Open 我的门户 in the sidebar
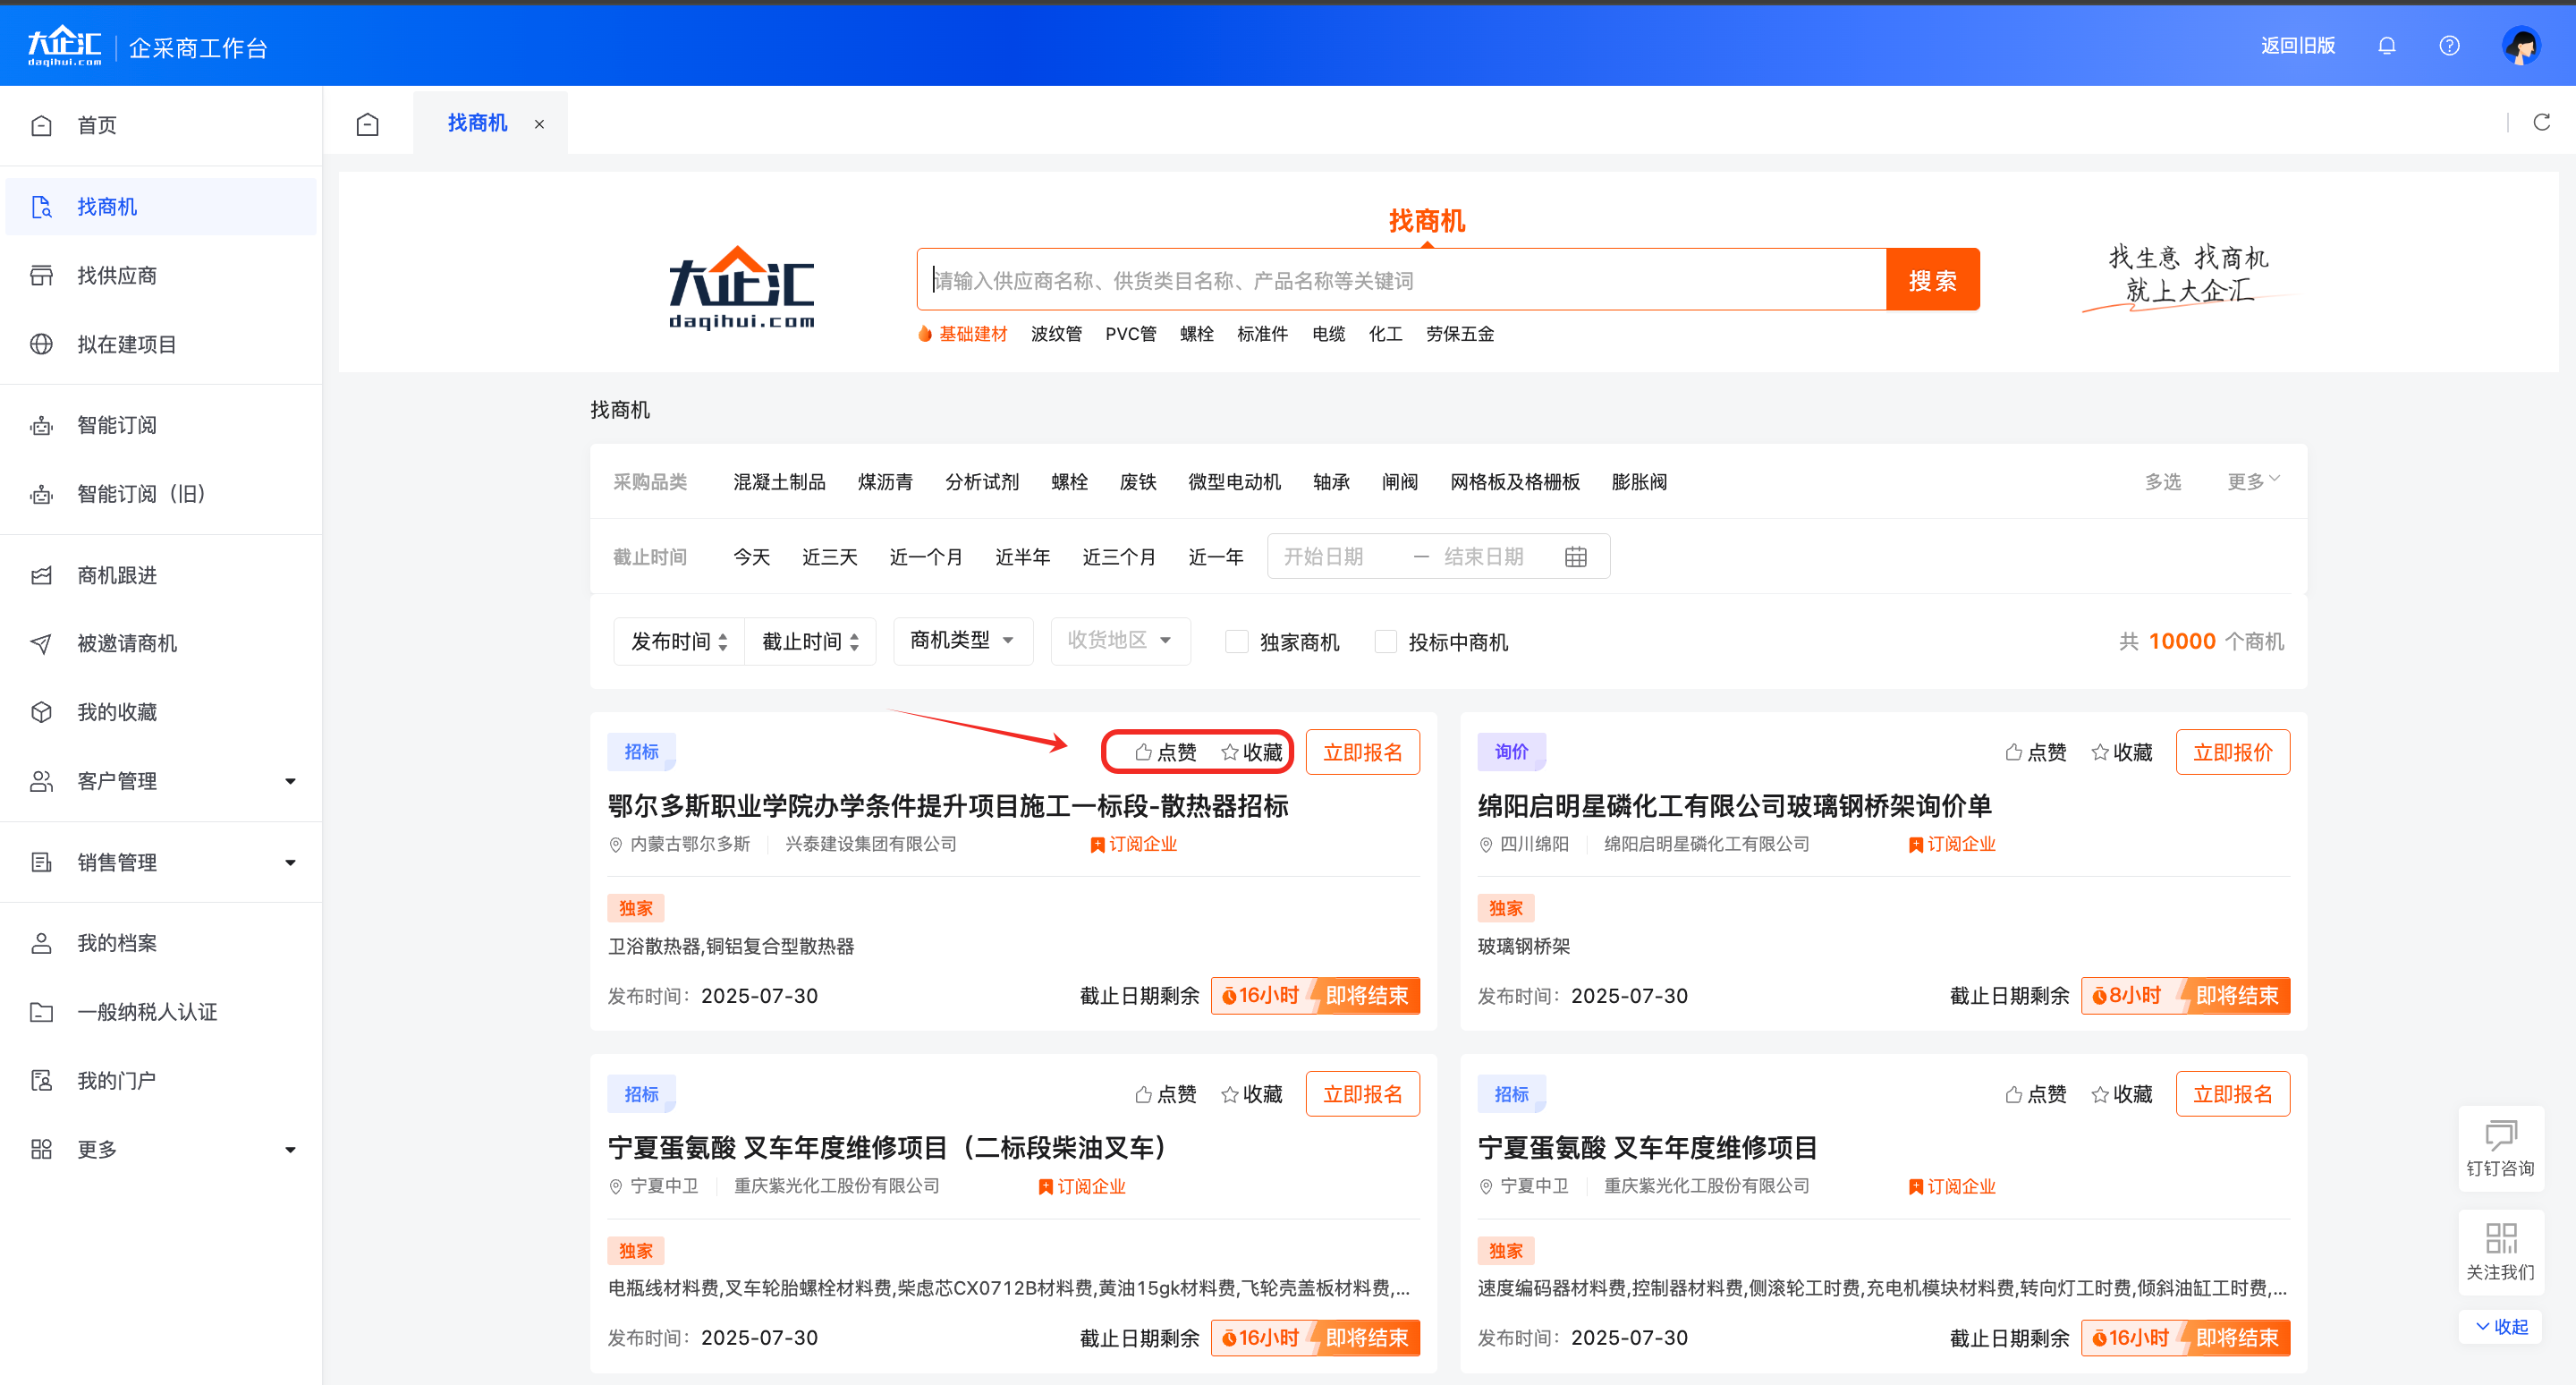This screenshot has width=2576, height=1385. pyautogui.click(x=161, y=1080)
